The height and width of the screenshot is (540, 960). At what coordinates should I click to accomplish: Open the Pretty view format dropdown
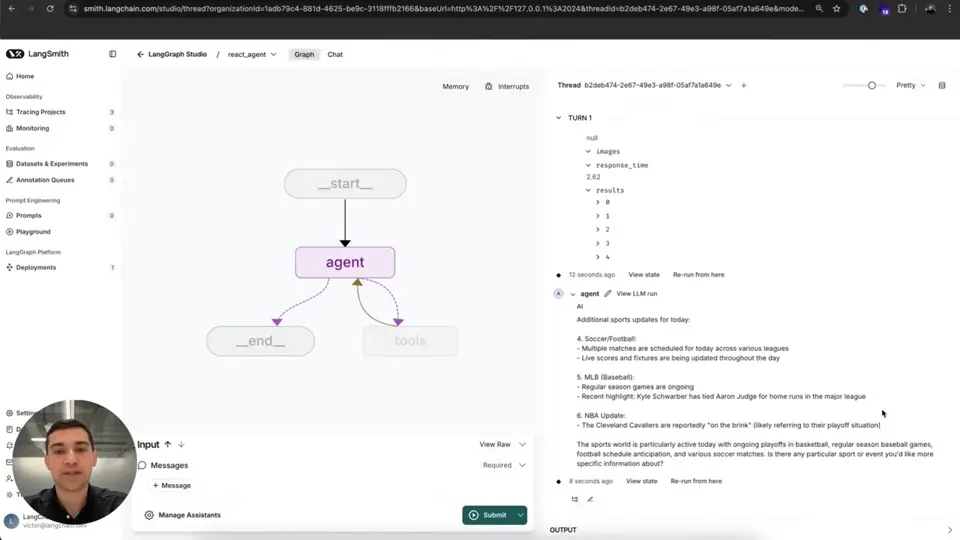click(x=910, y=86)
